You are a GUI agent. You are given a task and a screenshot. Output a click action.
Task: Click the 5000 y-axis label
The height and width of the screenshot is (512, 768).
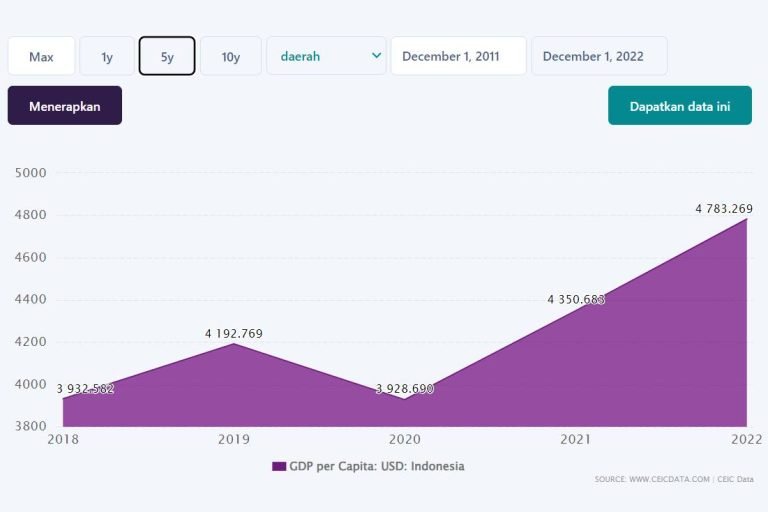(x=30, y=173)
